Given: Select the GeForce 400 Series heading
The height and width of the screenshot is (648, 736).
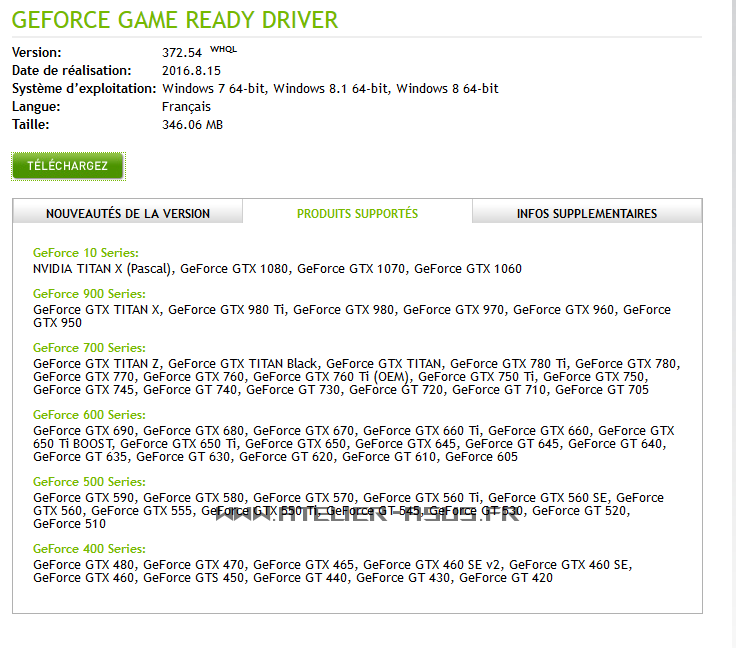Looking at the screenshot, I should [89, 549].
